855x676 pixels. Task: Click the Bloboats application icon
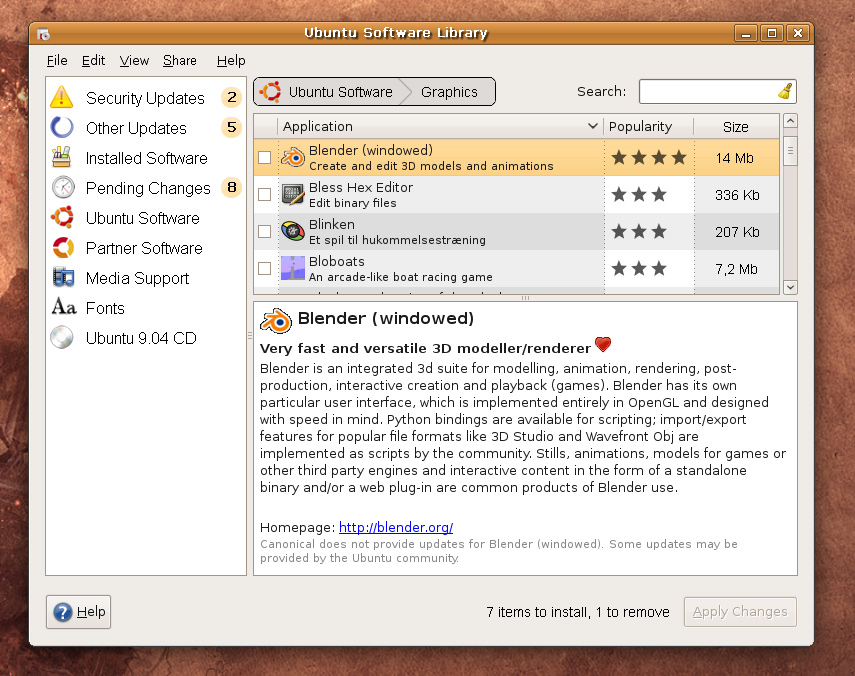click(x=293, y=268)
